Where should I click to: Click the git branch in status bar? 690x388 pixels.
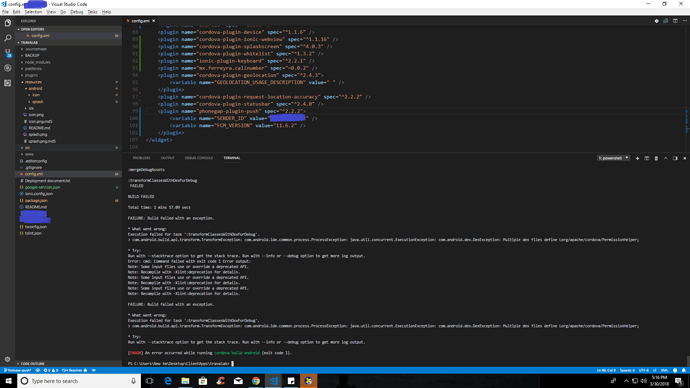pos(18,370)
